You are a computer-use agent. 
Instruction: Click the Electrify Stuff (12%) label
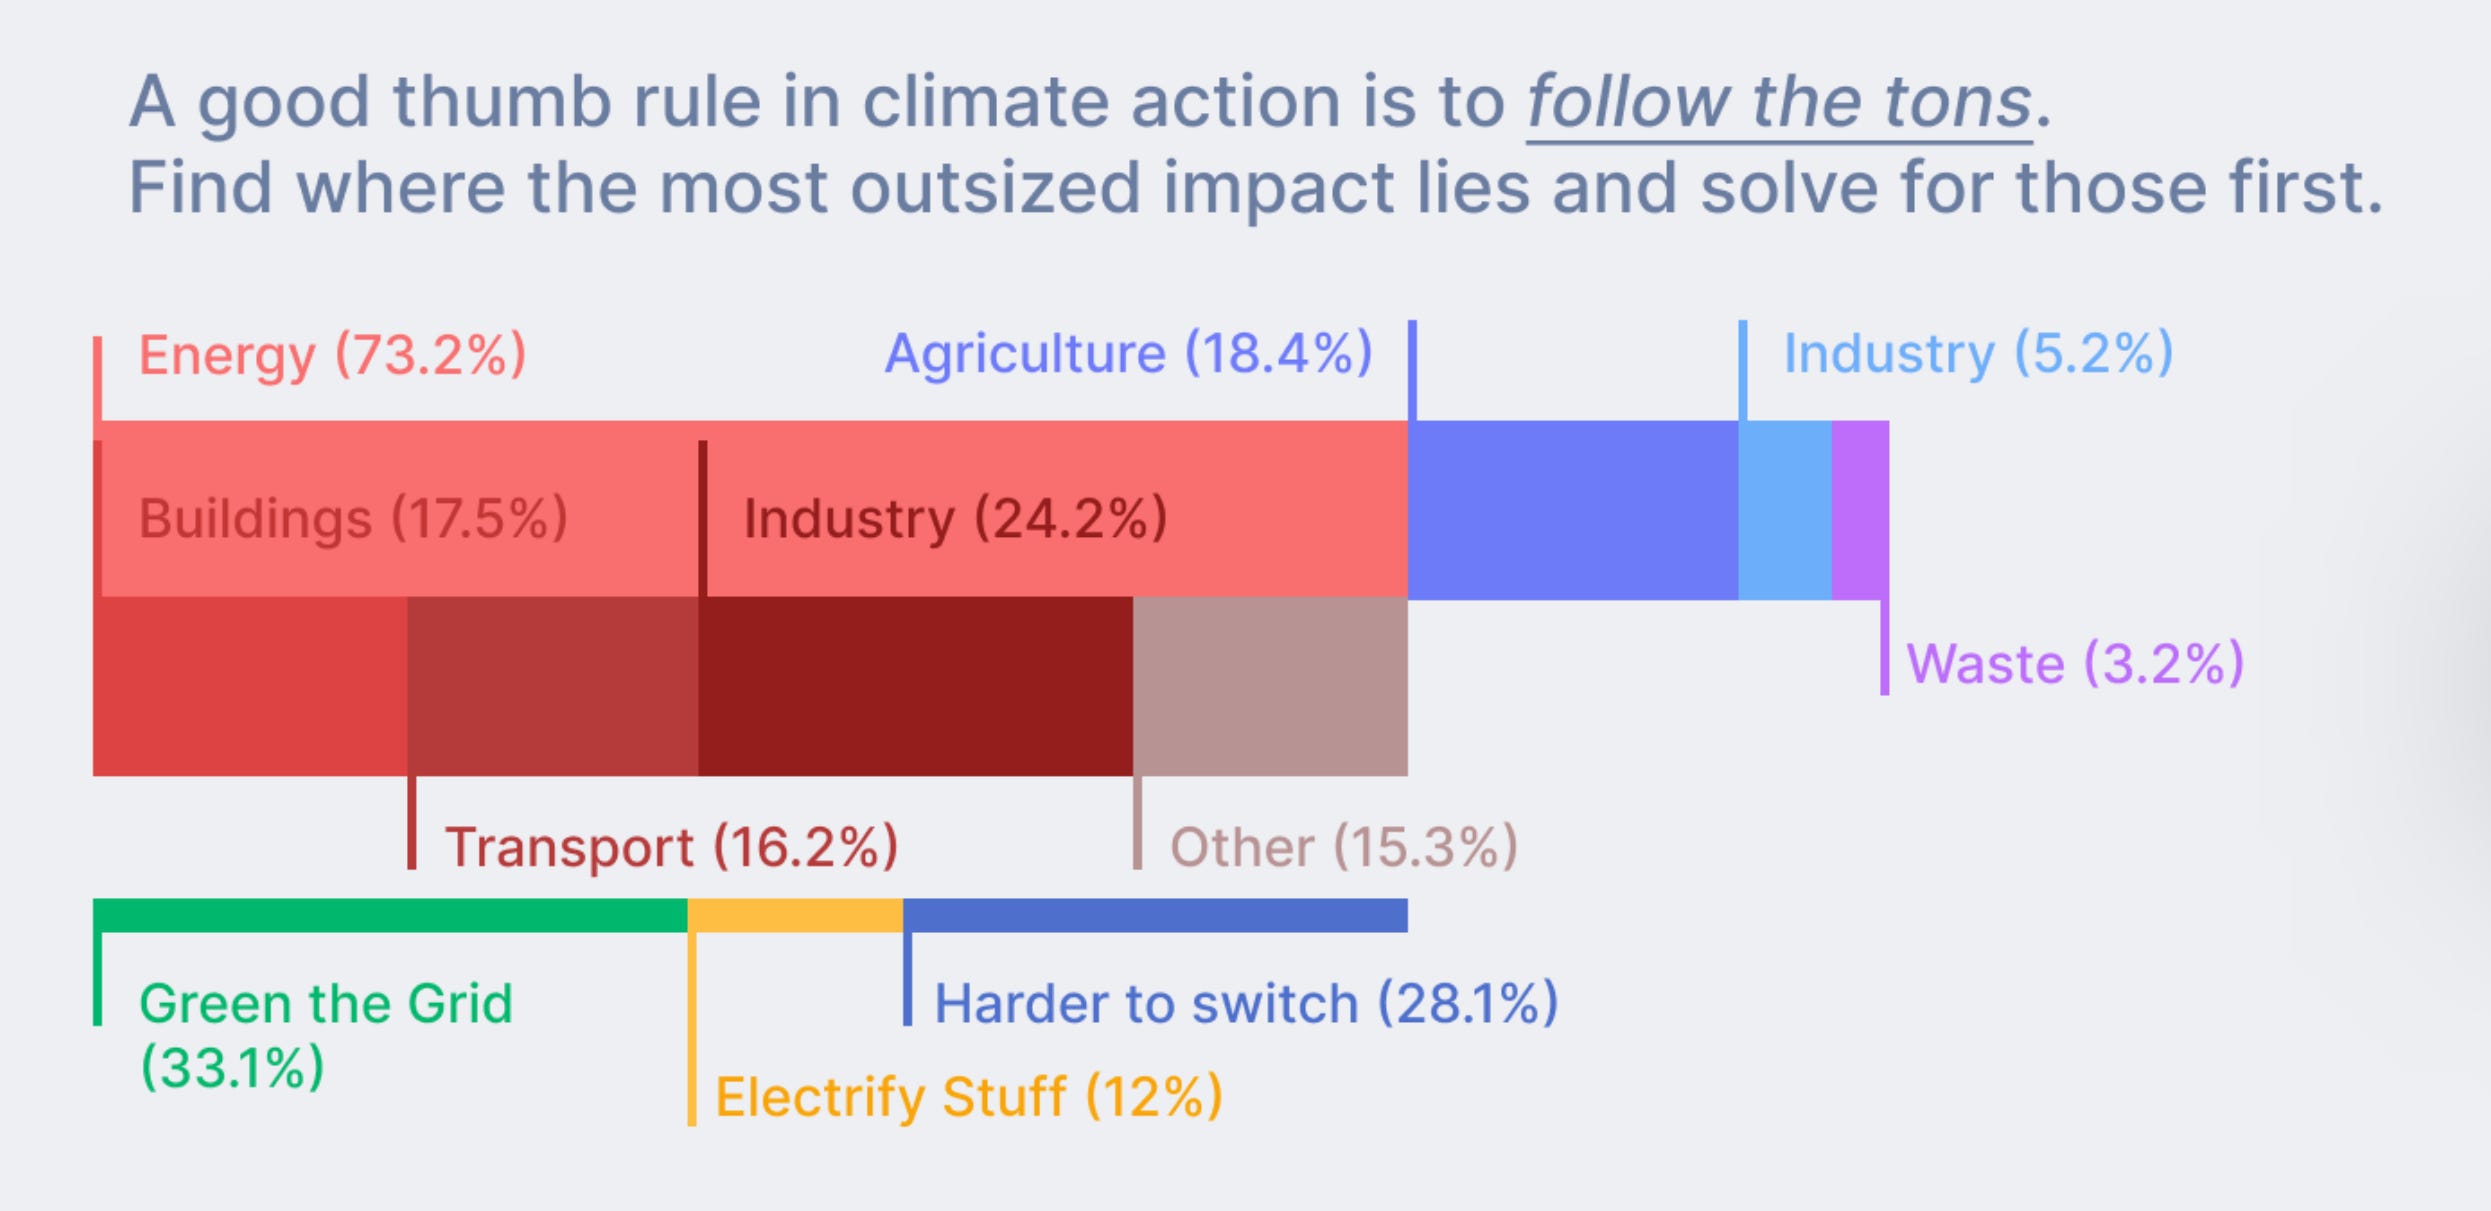969,1097
